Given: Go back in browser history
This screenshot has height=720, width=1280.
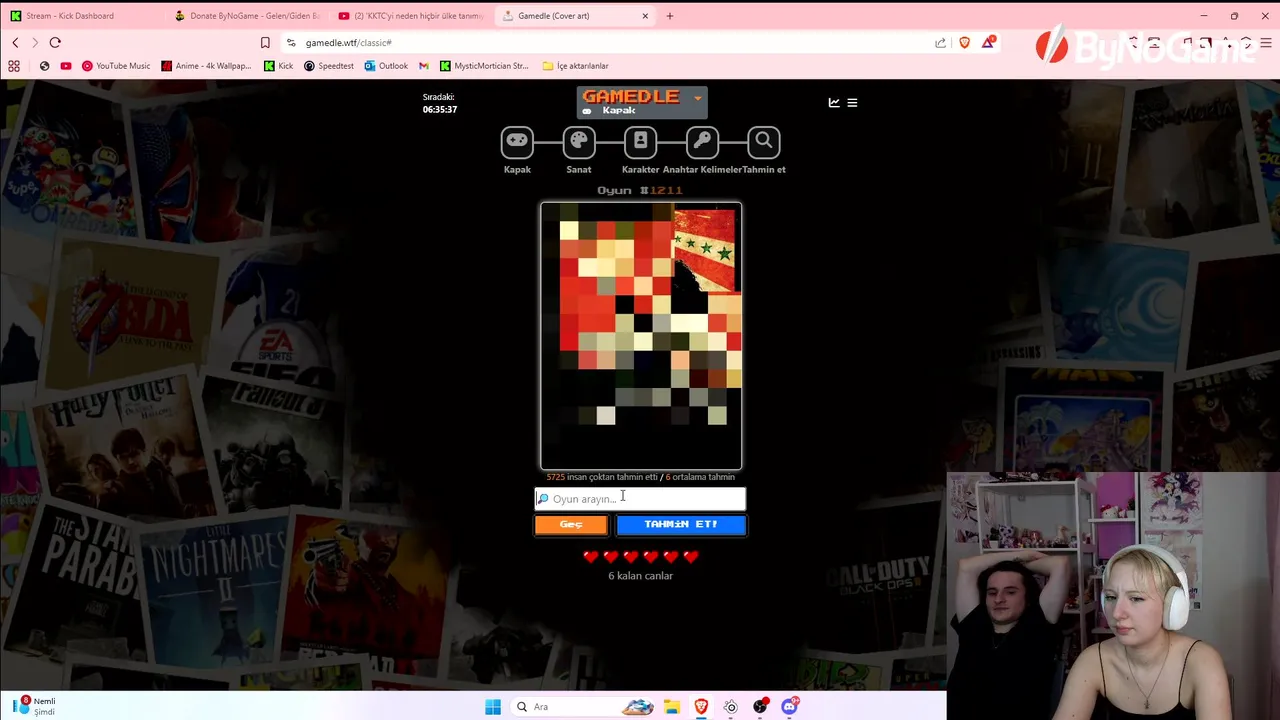Looking at the screenshot, I should tap(15, 43).
